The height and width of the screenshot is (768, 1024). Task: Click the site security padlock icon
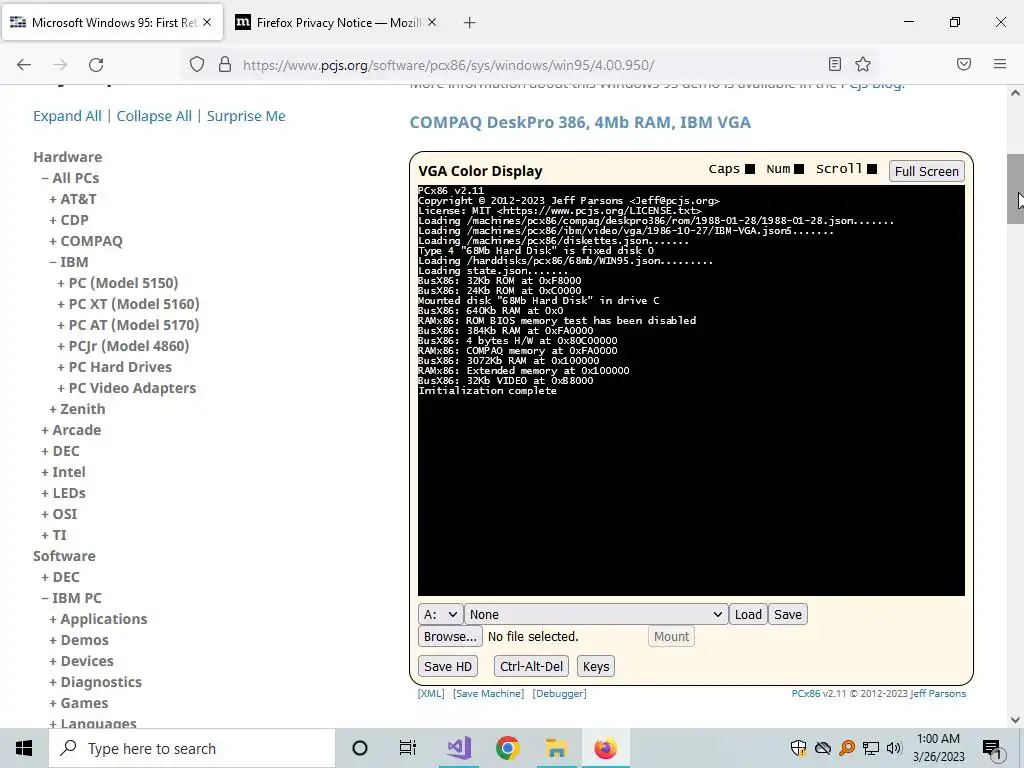(x=225, y=65)
